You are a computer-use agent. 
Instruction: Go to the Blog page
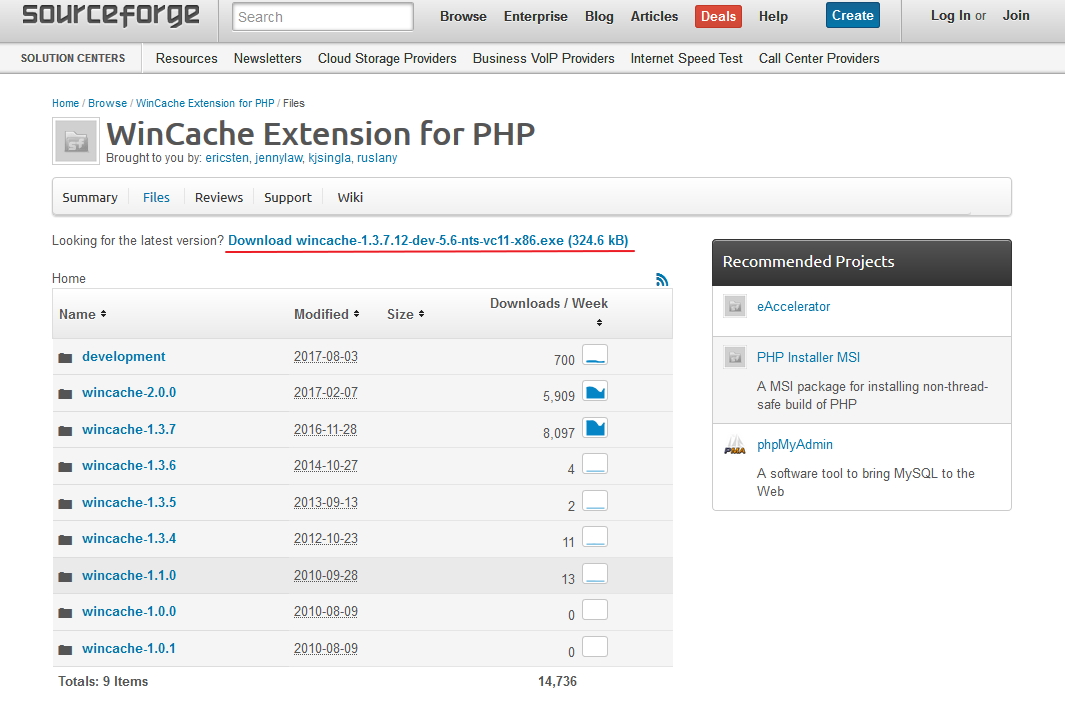[599, 16]
